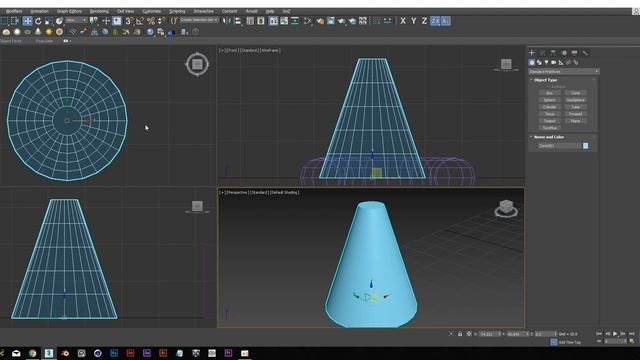Open the Create Selection Set dropdown
This screenshot has width=640, height=360.
pyautogui.click(x=199, y=20)
